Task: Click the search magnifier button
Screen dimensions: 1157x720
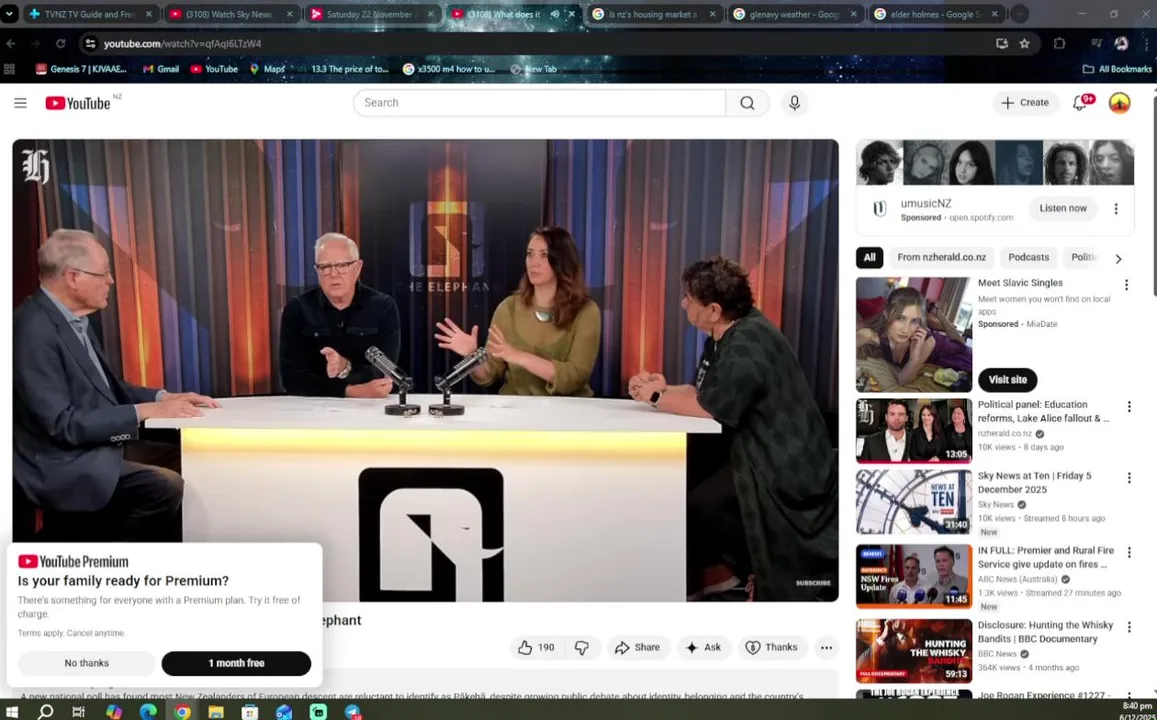Action: click(x=747, y=103)
